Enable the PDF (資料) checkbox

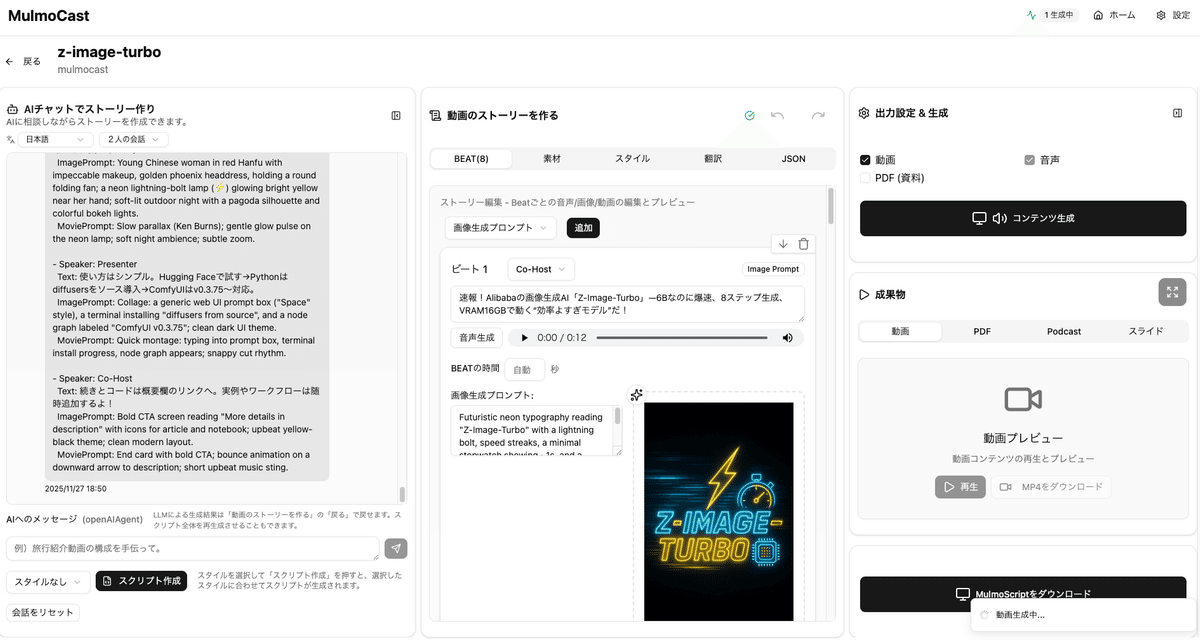865,178
